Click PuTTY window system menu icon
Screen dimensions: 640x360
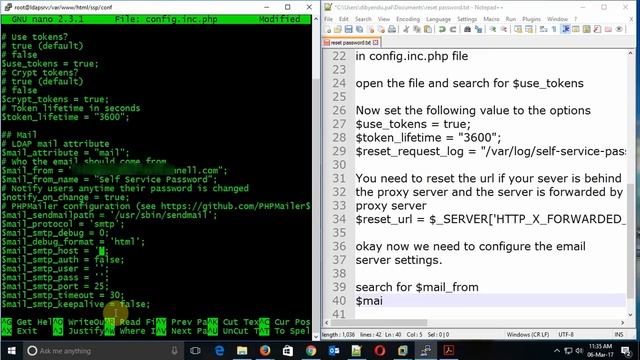(8, 7)
